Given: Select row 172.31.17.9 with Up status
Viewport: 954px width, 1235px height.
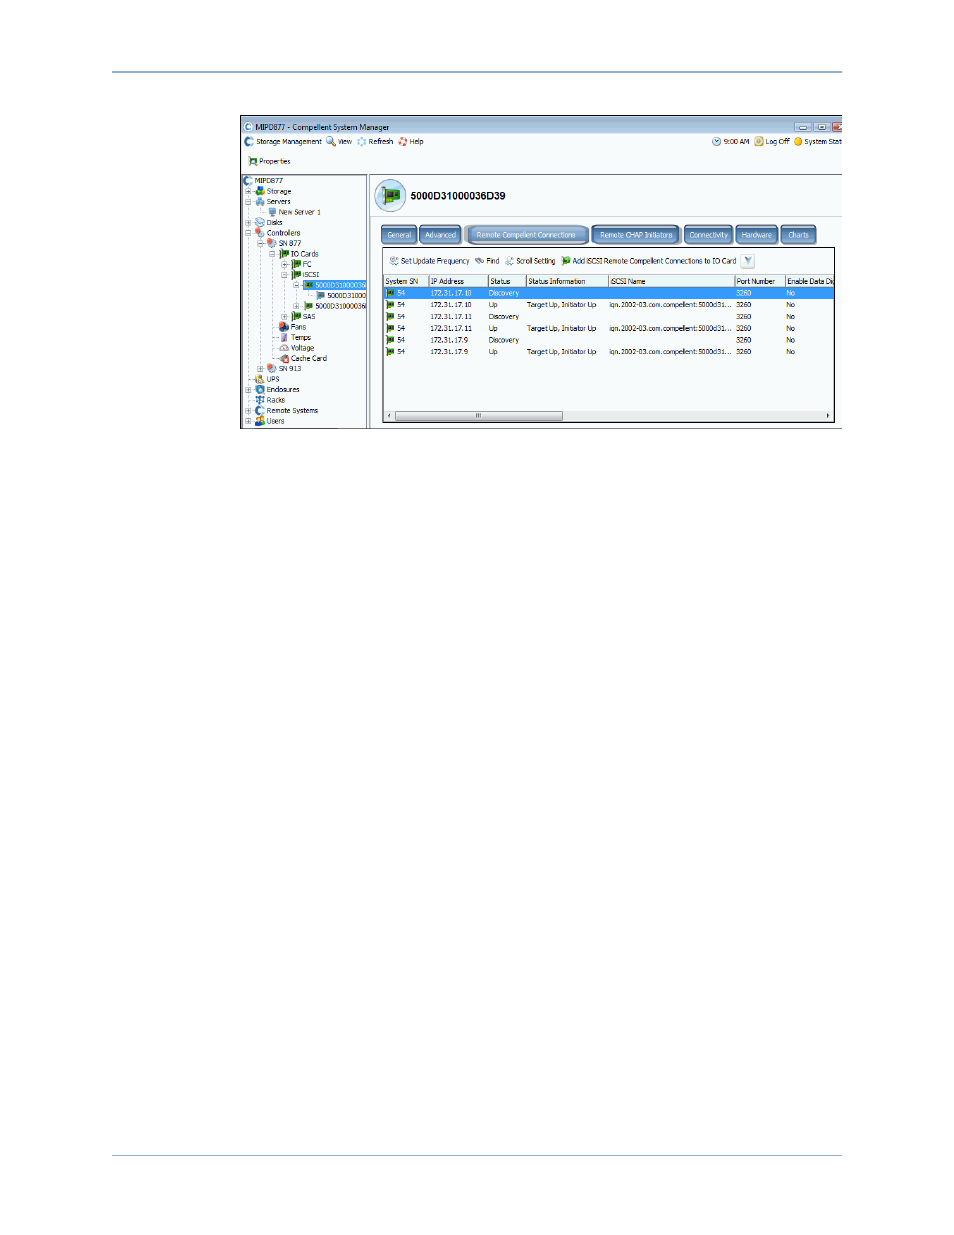Looking at the screenshot, I should (x=609, y=352).
